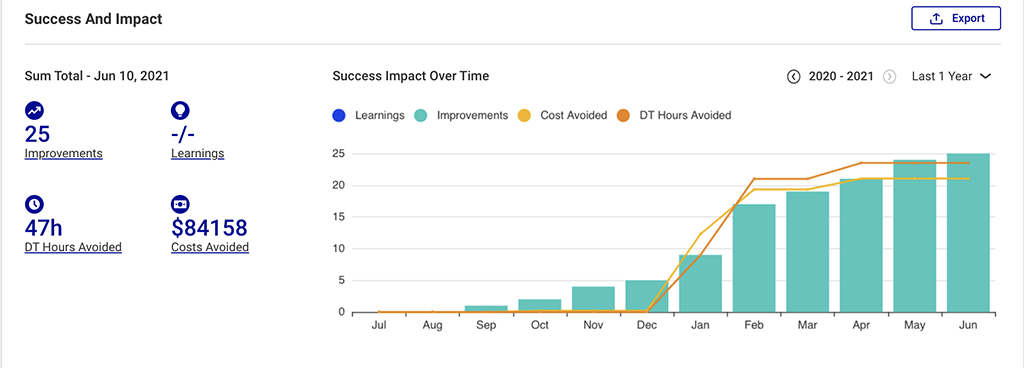This screenshot has width=1024, height=368.
Task: Click the blue Learnings legend dot
Action: (x=339, y=115)
